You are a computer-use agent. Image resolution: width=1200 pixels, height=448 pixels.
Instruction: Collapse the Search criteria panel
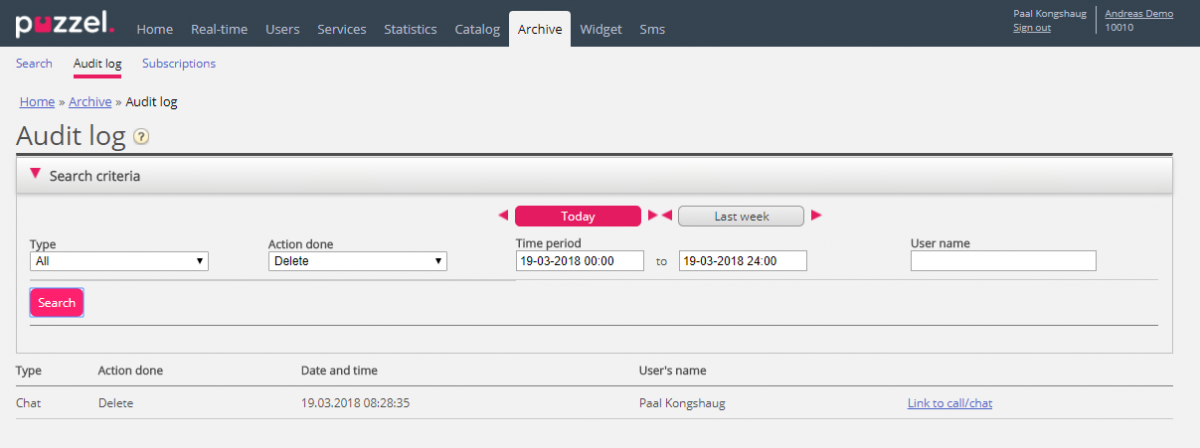click(x=36, y=175)
